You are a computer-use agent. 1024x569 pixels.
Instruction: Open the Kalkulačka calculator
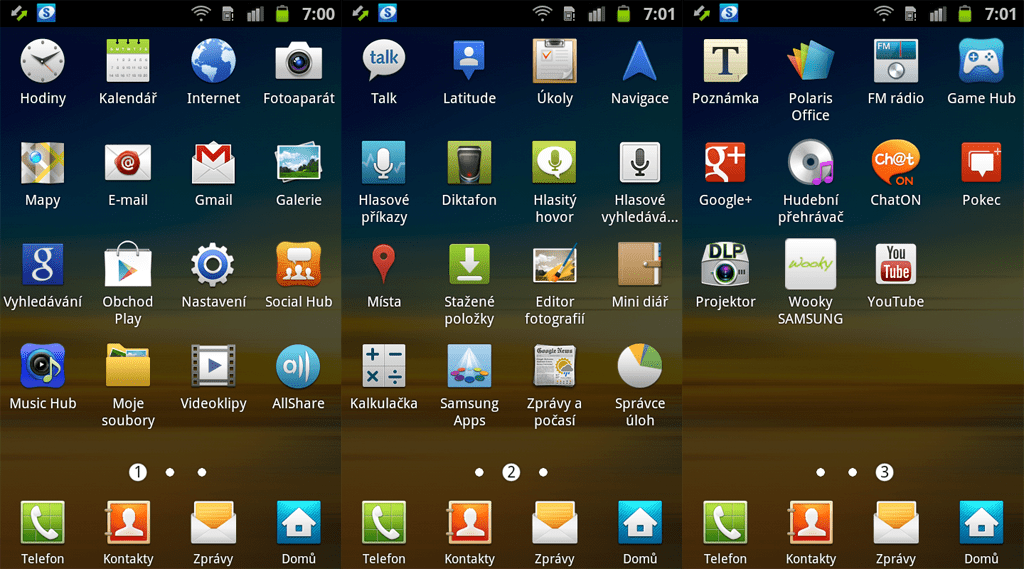click(x=384, y=366)
